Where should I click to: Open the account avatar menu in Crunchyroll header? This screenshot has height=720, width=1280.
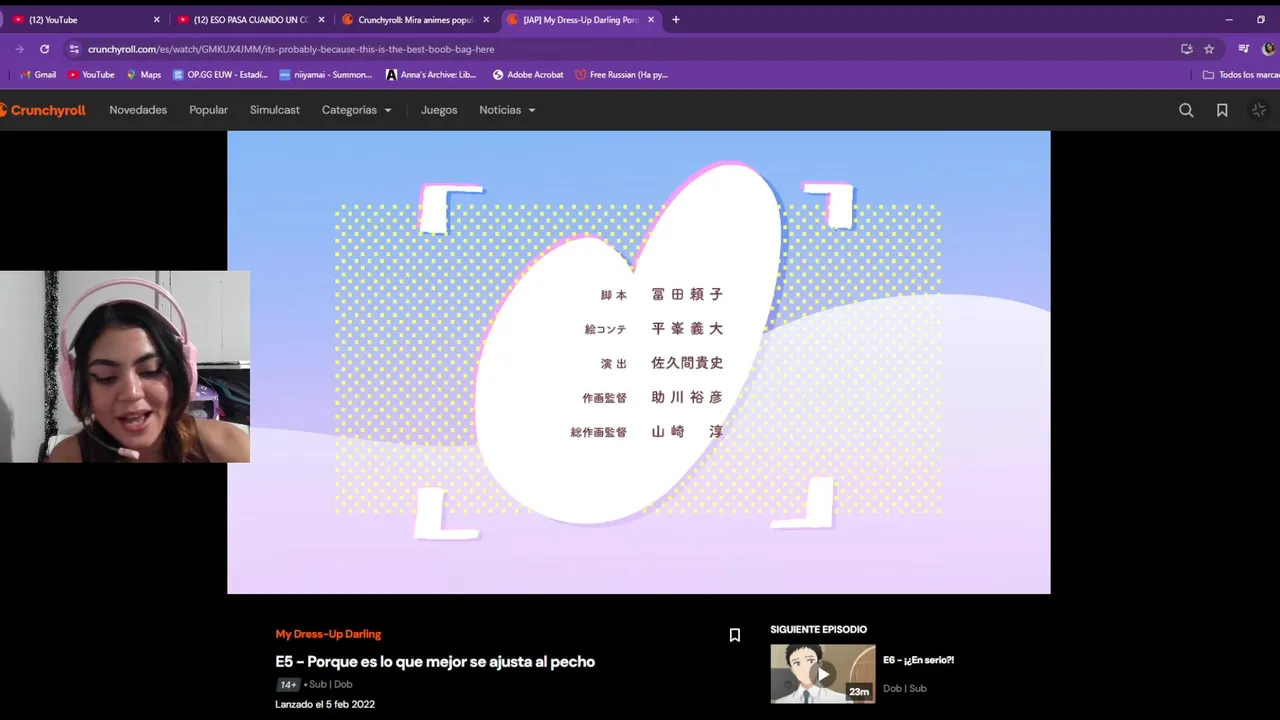[x=1259, y=110]
